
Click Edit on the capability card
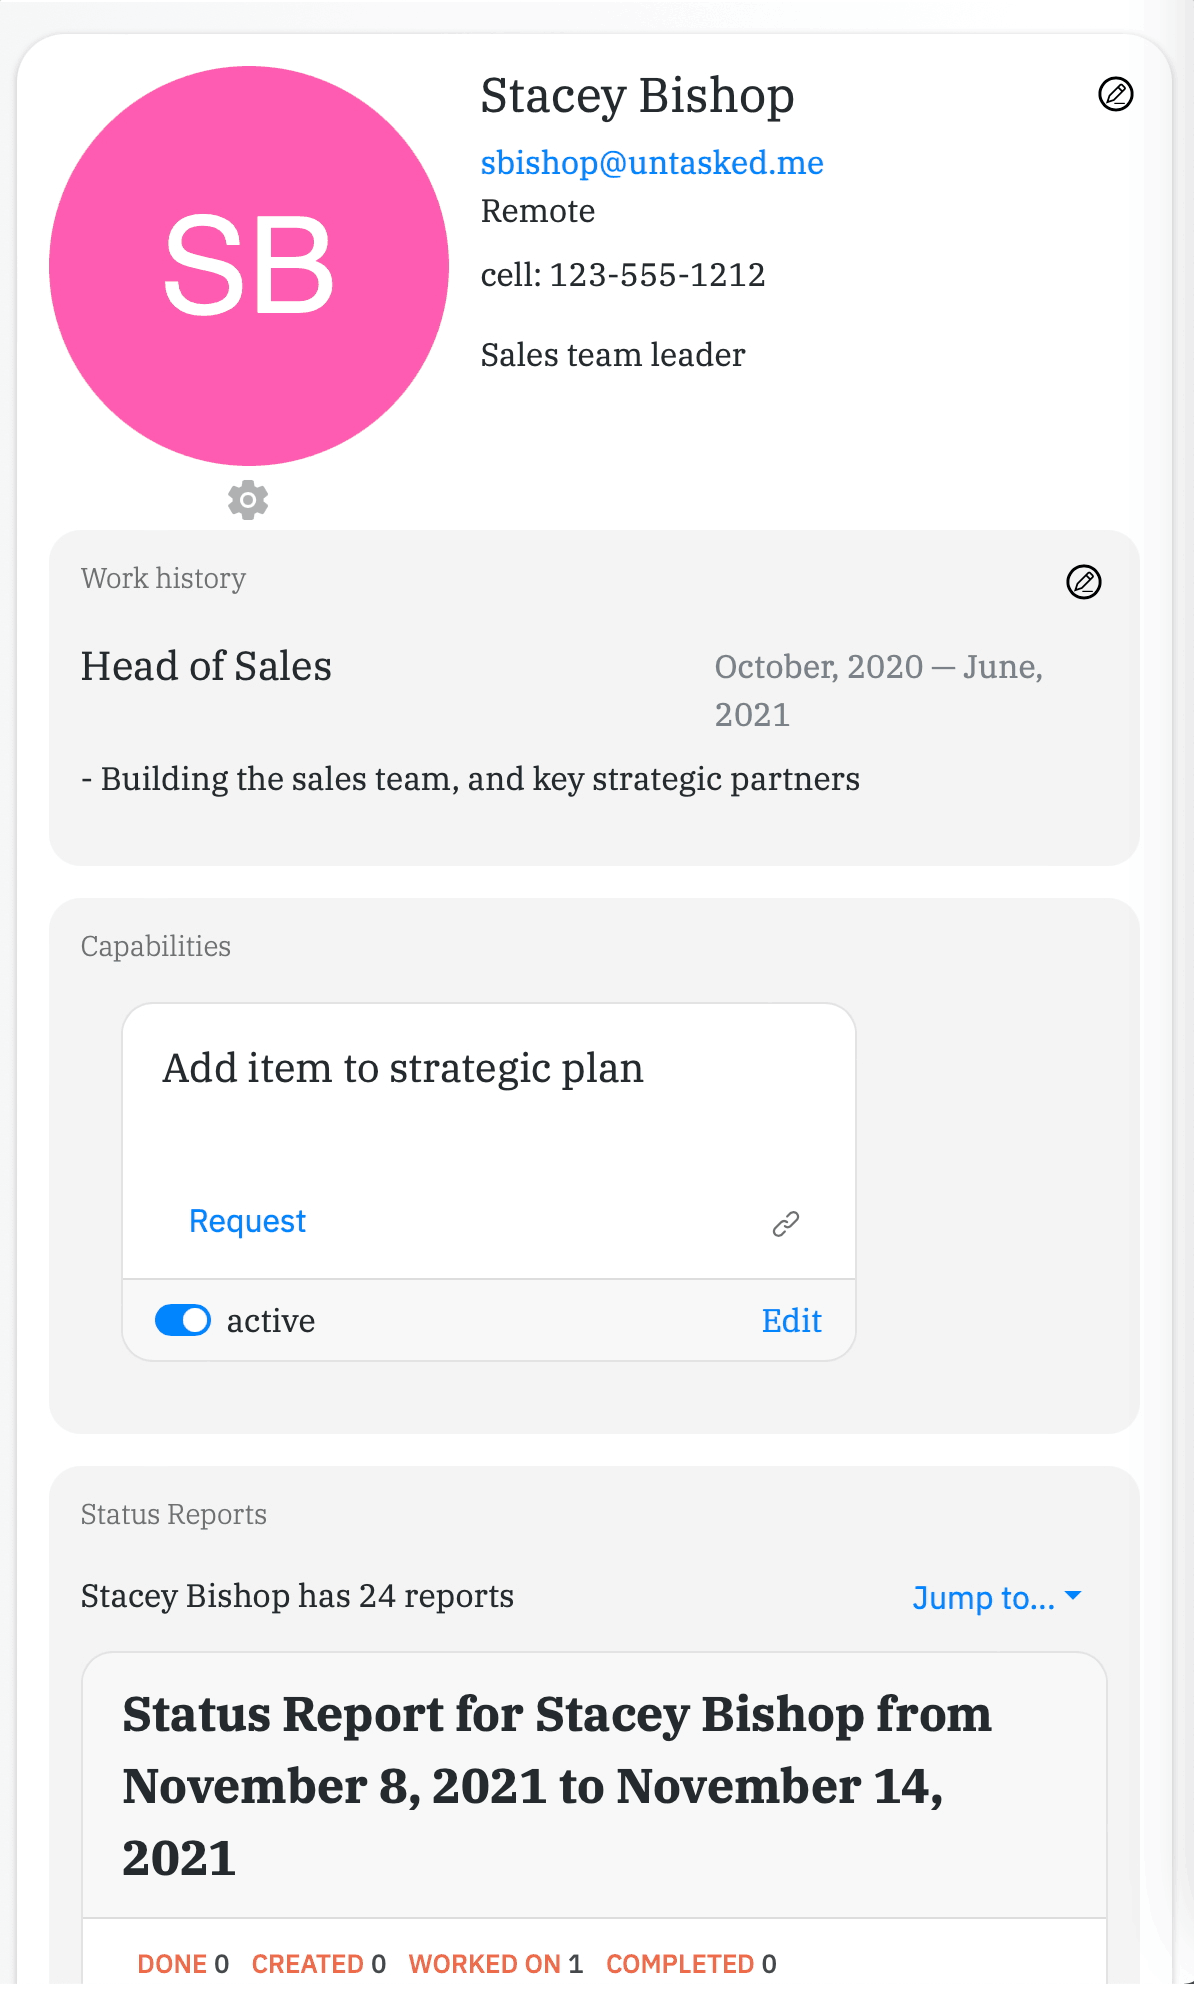(791, 1321)
